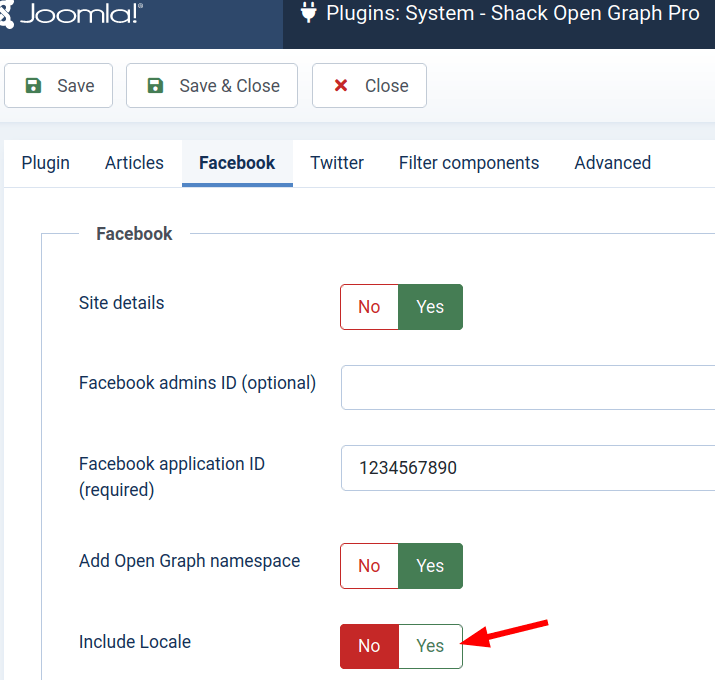
Task: Set Site details to No
Action: coord(369,307)
